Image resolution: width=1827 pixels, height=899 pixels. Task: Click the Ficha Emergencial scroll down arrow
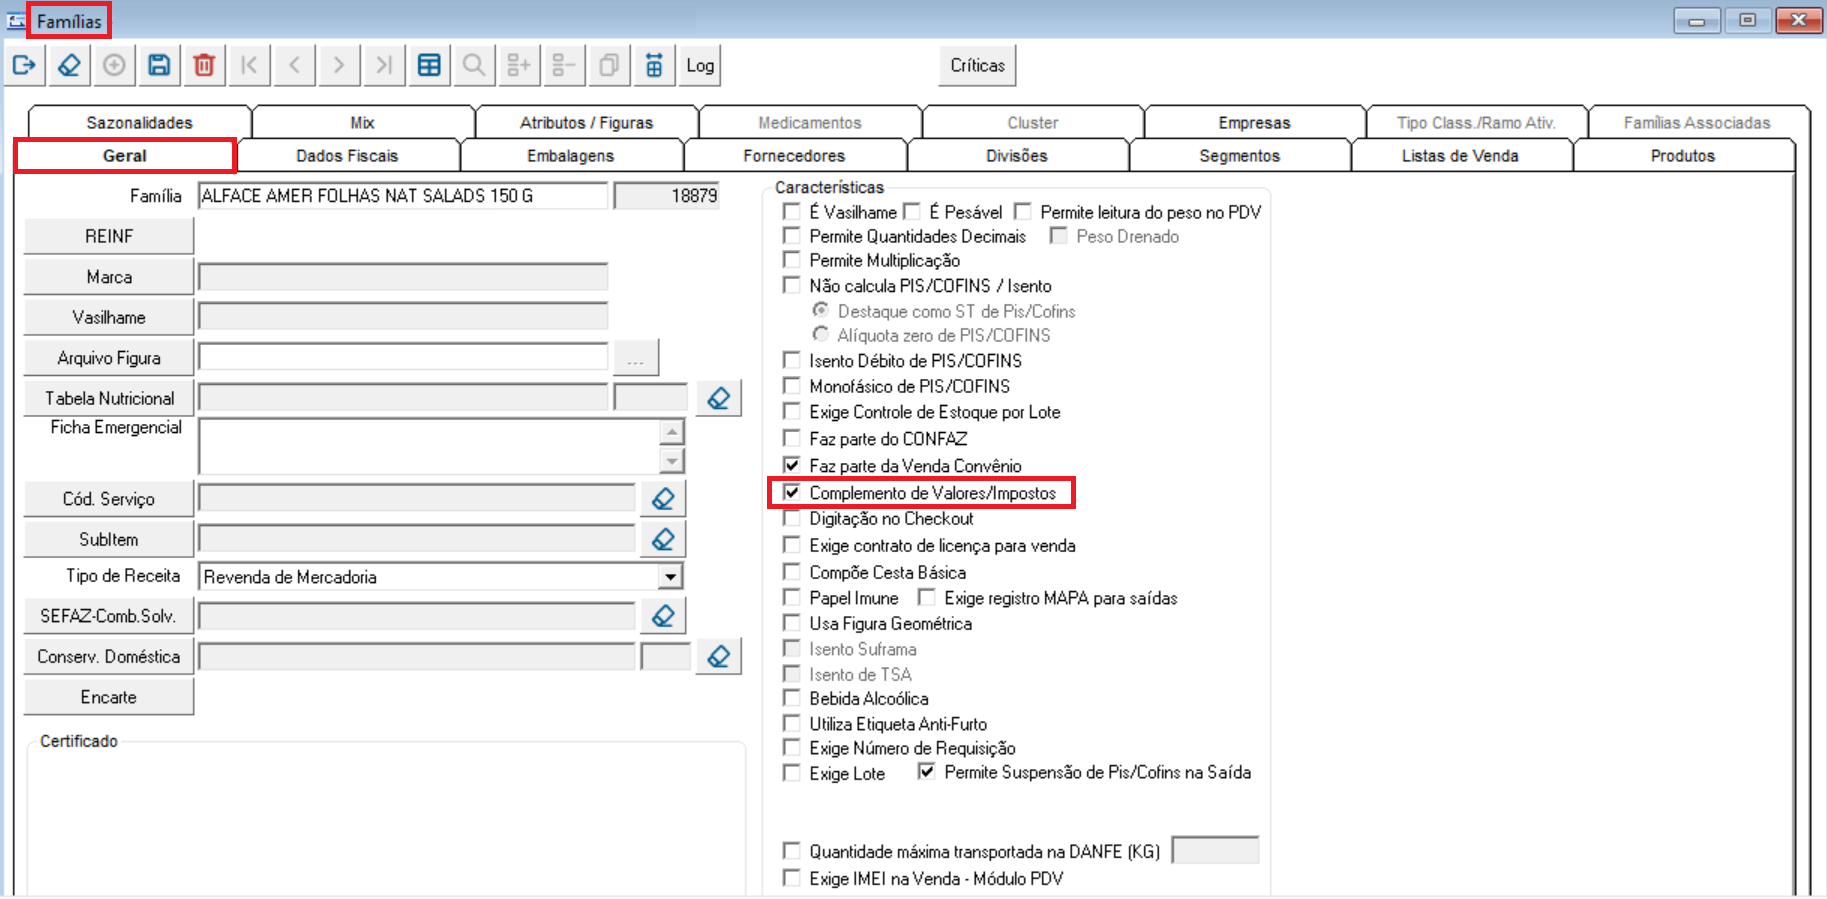[672, 461]
